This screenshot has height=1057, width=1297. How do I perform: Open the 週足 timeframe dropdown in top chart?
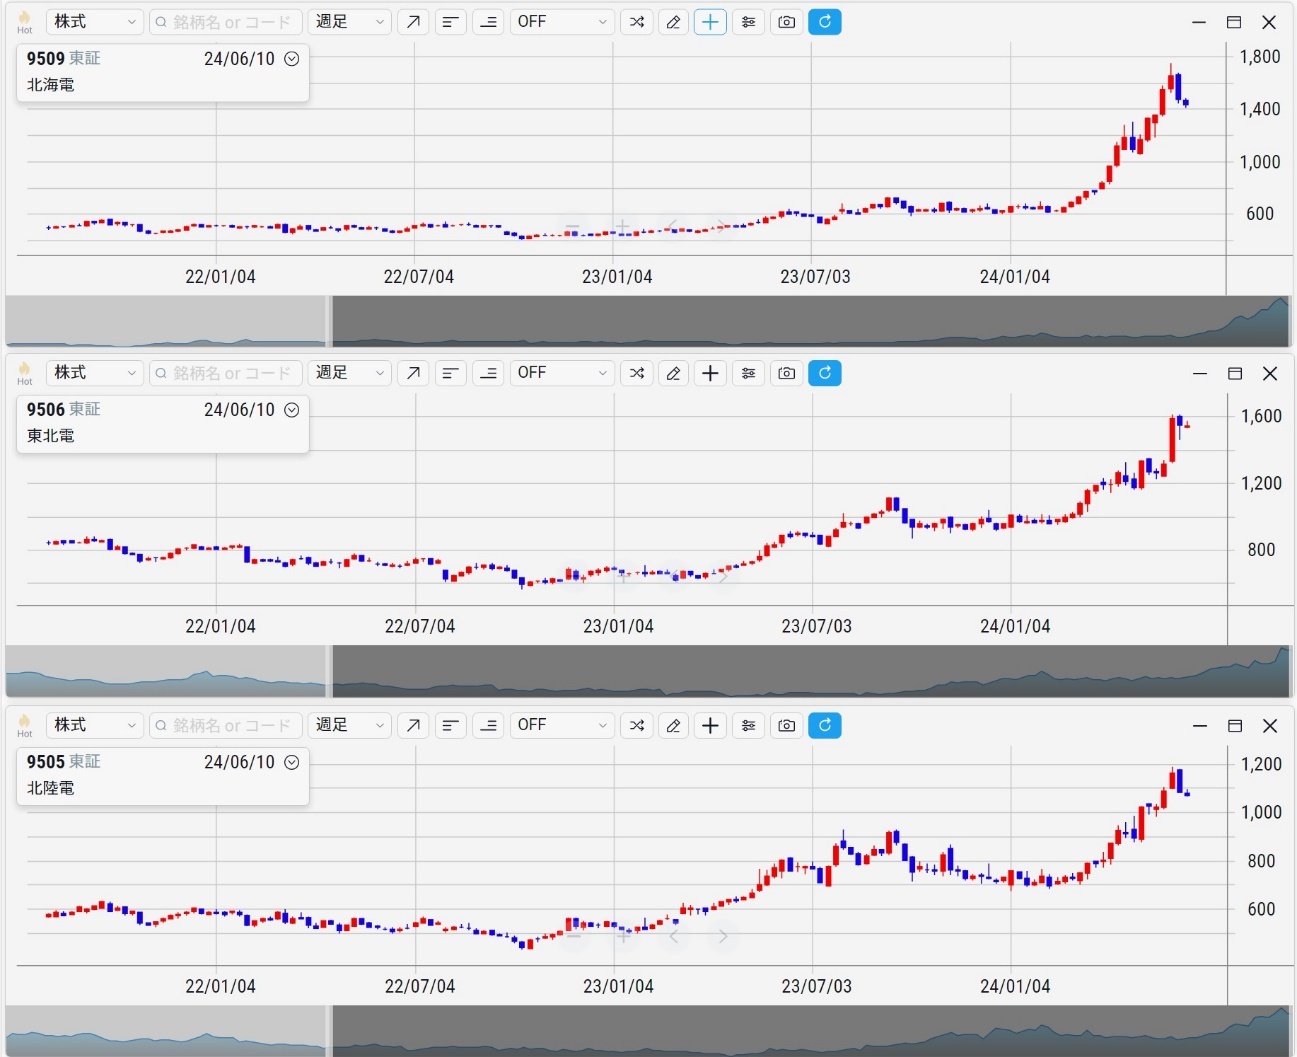point(349,22)
